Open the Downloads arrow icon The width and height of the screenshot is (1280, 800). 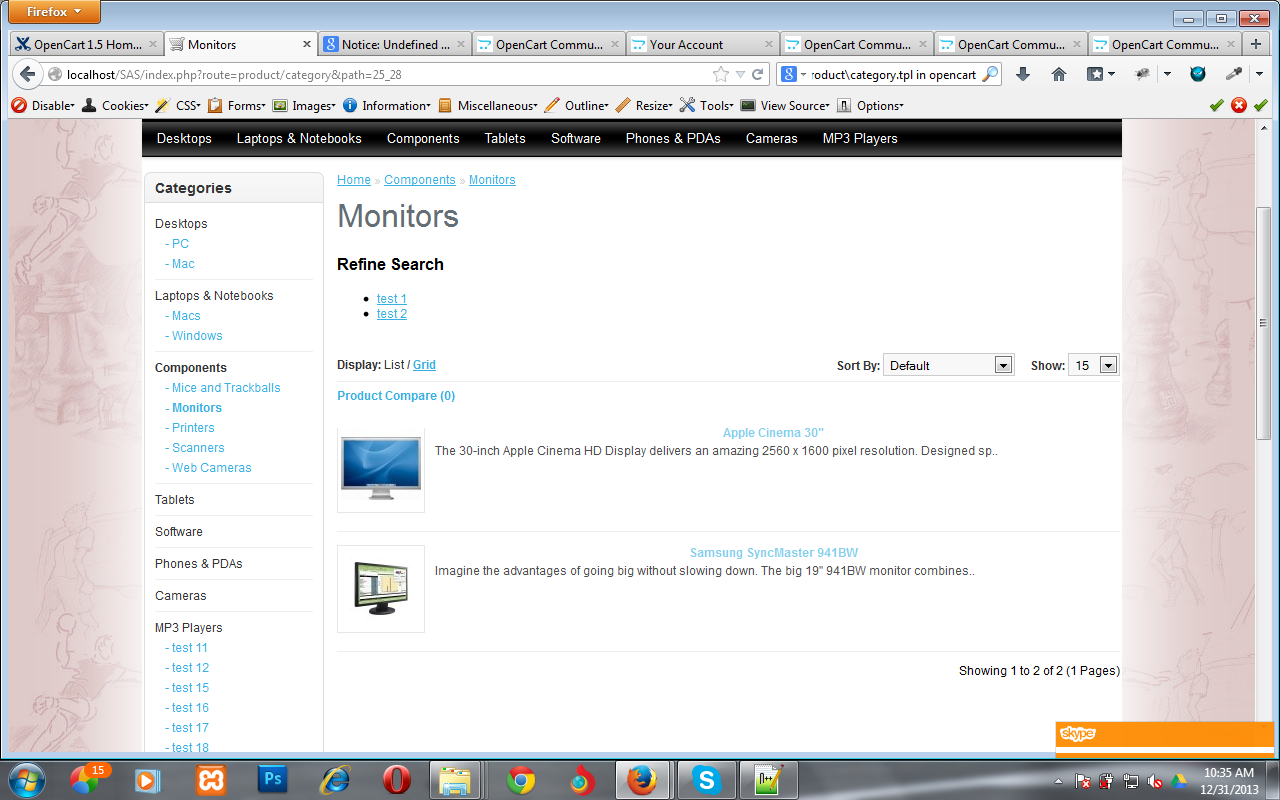(x=1022, y=74)
